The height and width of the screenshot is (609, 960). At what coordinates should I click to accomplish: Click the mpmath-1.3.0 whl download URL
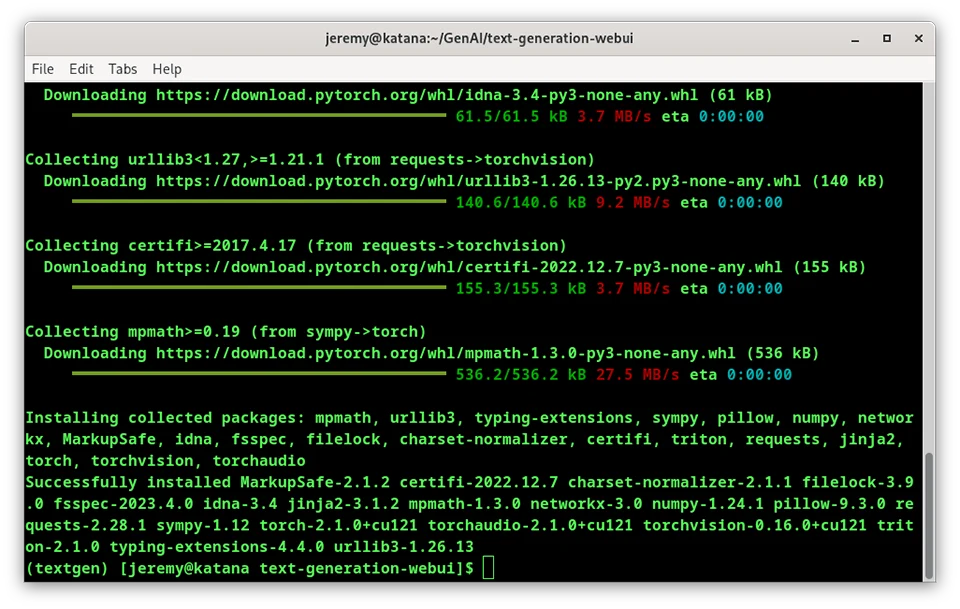pyautogui.click(x=446, y=353)
